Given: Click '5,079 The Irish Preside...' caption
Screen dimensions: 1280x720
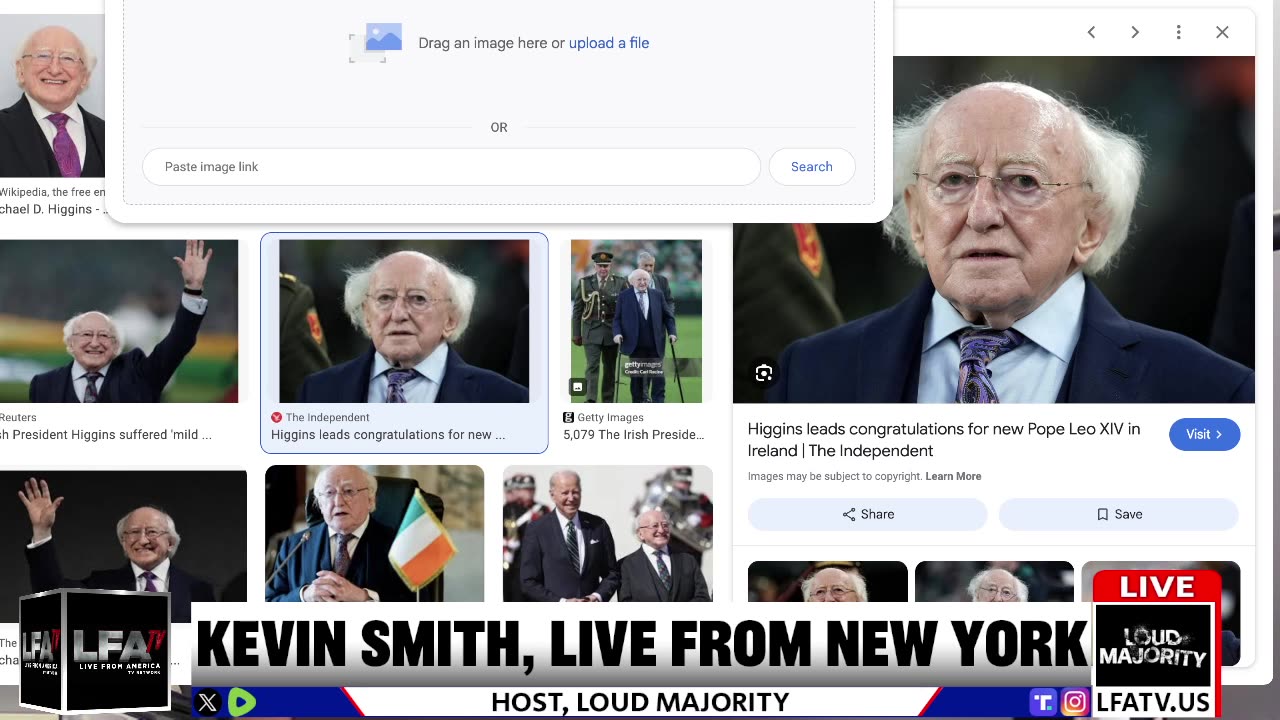Looking at the screenshot, I should point(634,435).
